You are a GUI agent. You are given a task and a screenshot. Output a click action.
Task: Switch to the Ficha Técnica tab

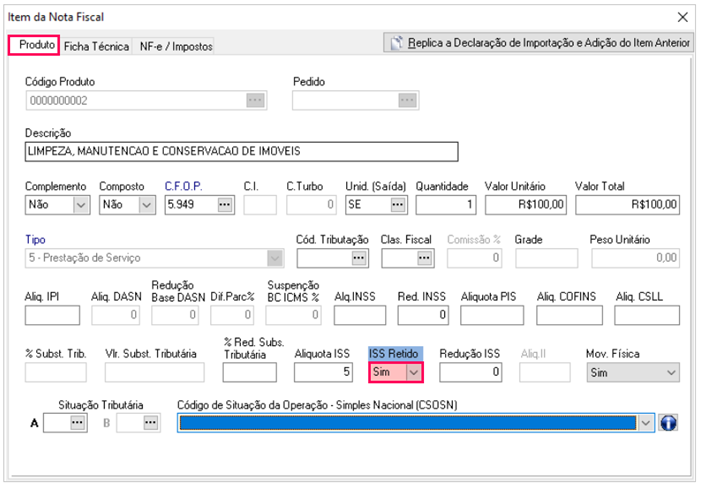[96, 46]
